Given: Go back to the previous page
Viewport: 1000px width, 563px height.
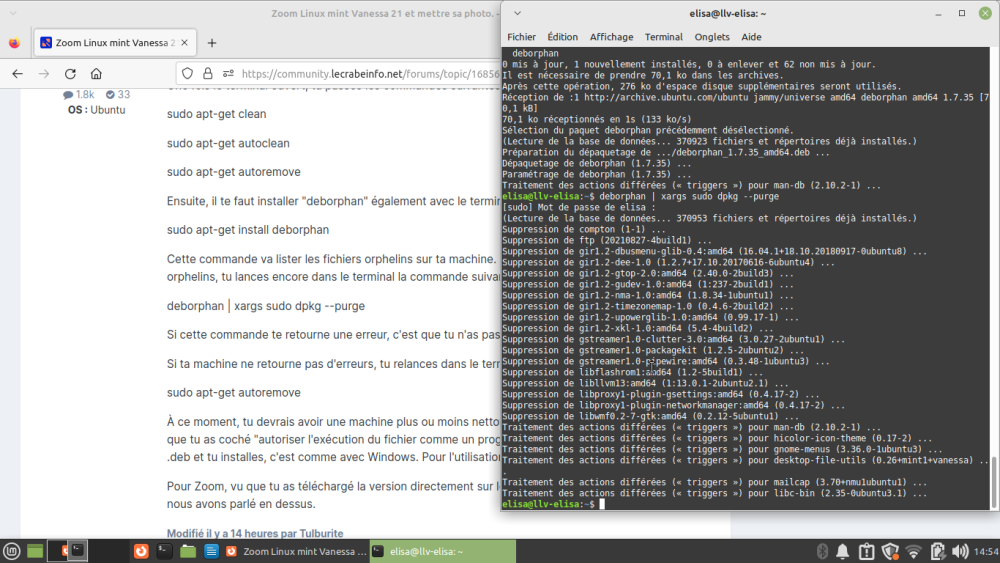Looking at the screenshot, I should 17,73.
